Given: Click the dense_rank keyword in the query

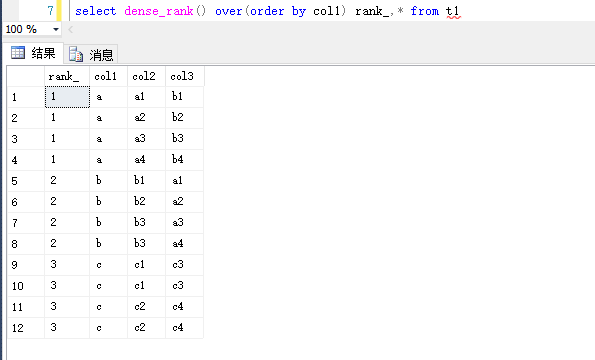Looking at the screenshot, I should click(x=159, y=11).
